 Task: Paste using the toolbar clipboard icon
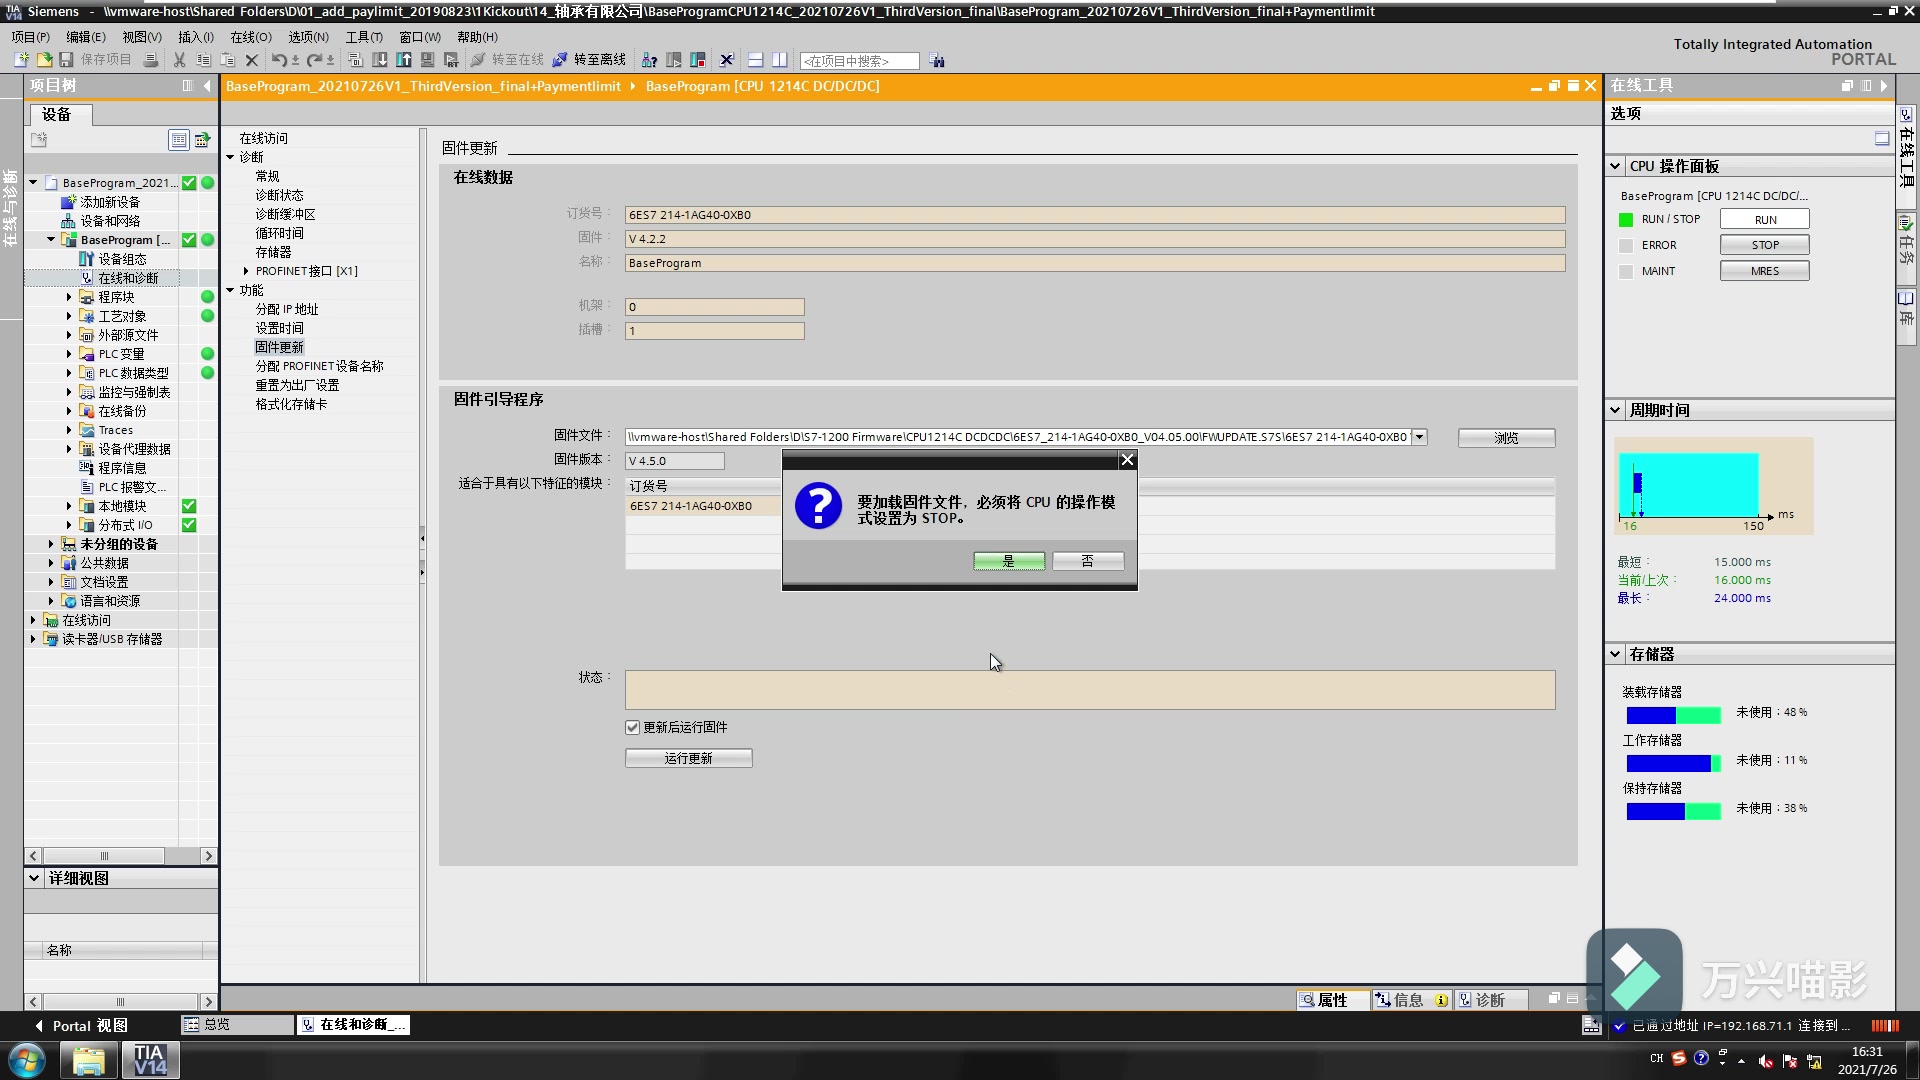(x=228, y=60)
